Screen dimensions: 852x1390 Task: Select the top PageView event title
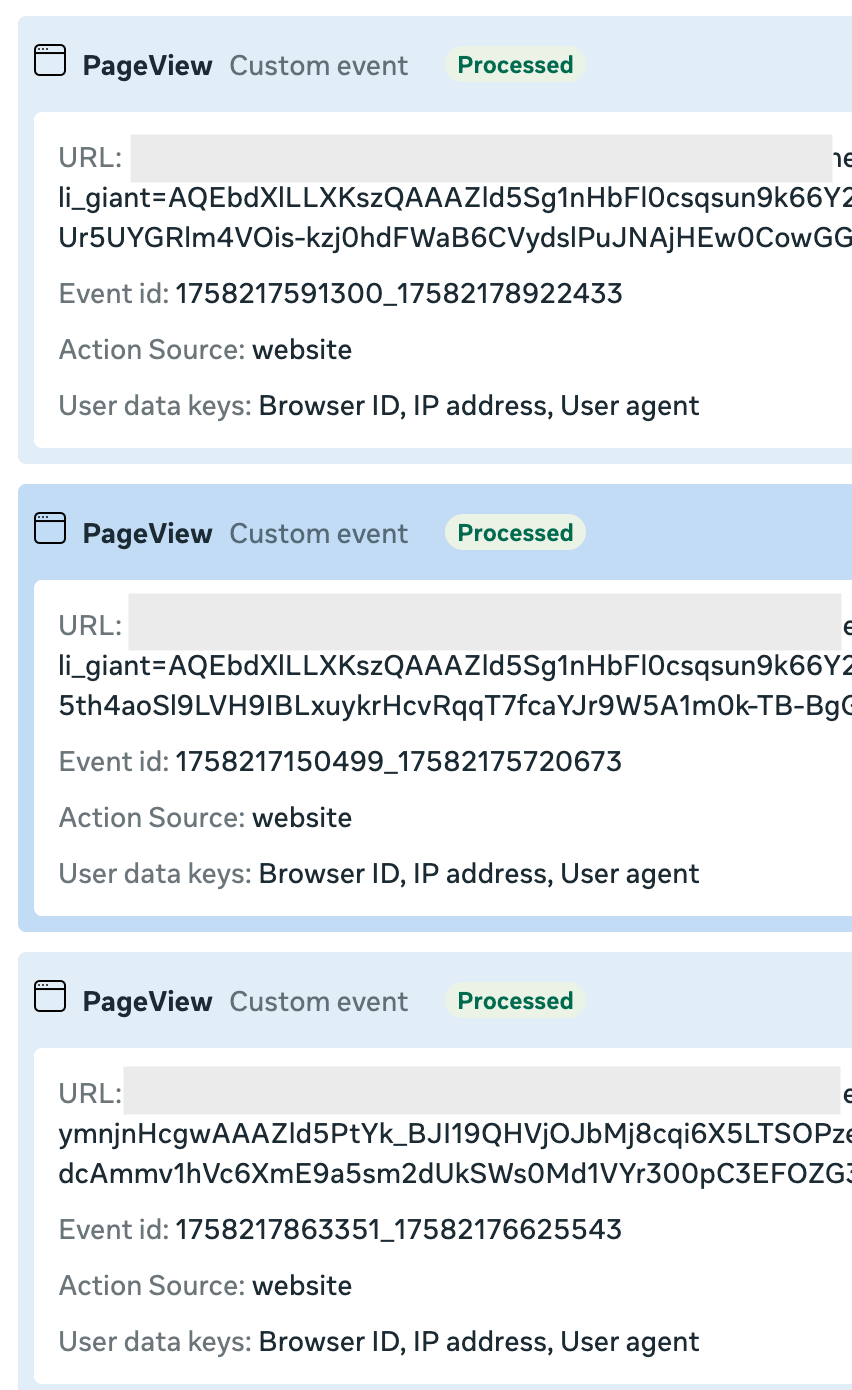pos(147,66)
